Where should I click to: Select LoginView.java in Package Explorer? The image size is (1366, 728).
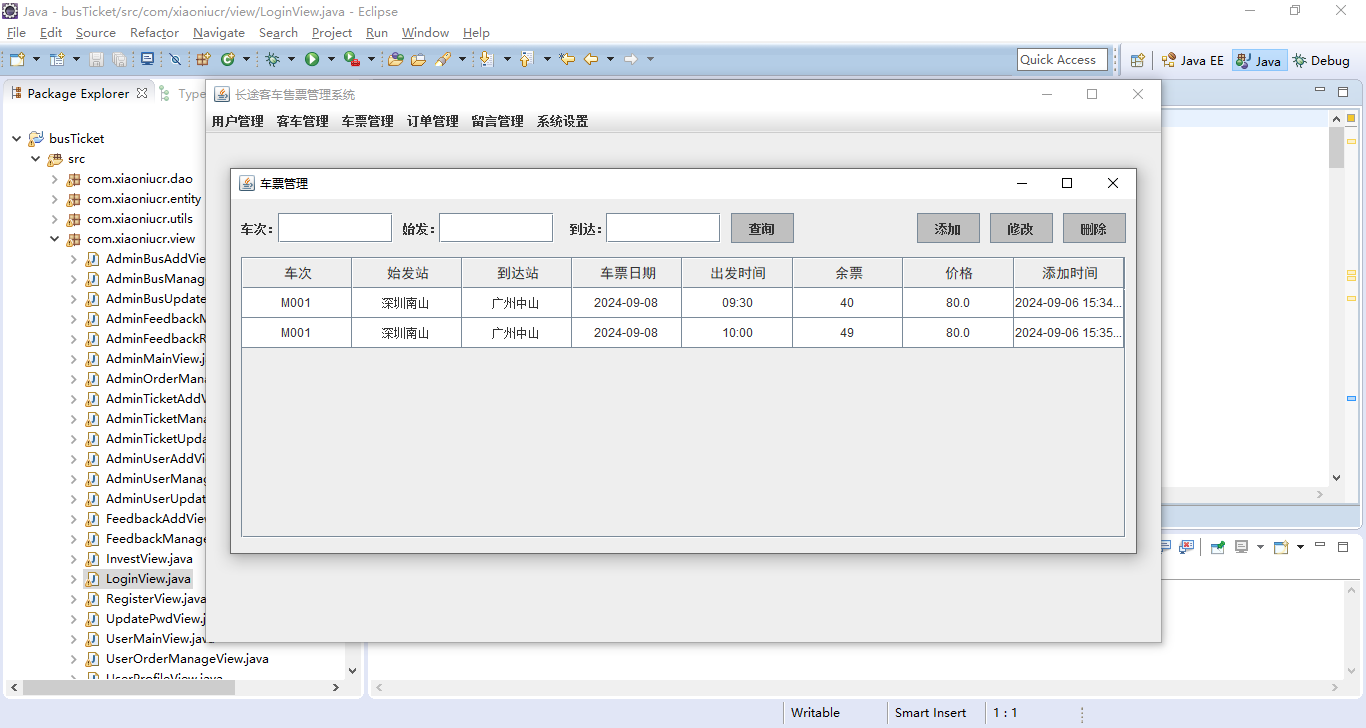[148, 579]
